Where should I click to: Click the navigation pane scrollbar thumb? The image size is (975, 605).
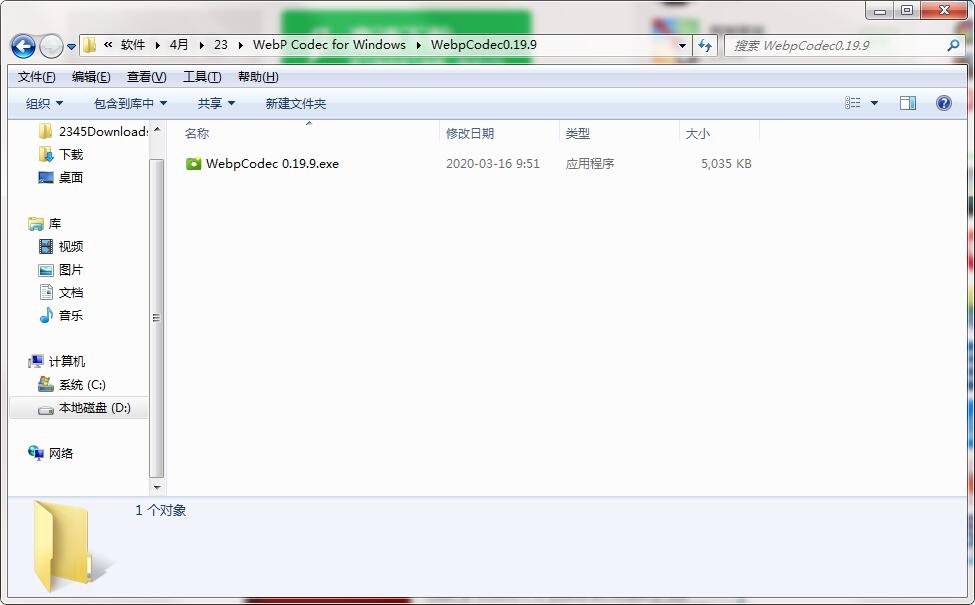tap(157, 318)
